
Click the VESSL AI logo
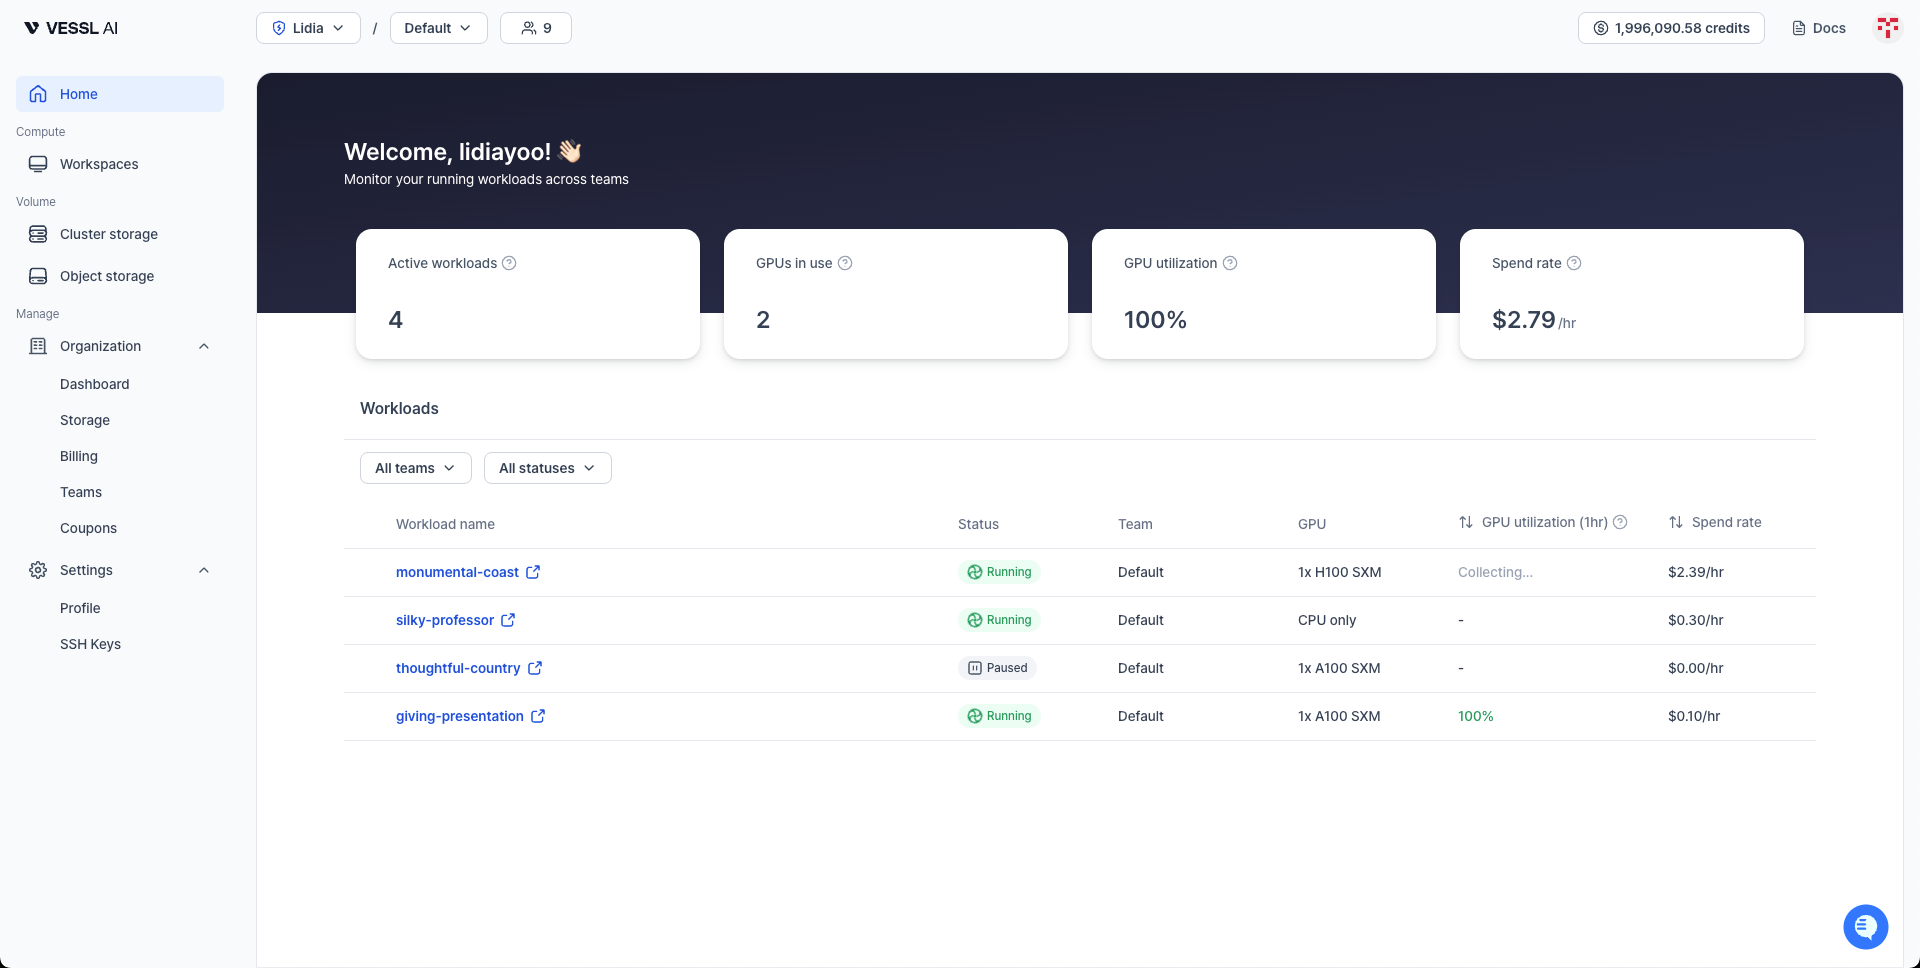click(70, 27)
